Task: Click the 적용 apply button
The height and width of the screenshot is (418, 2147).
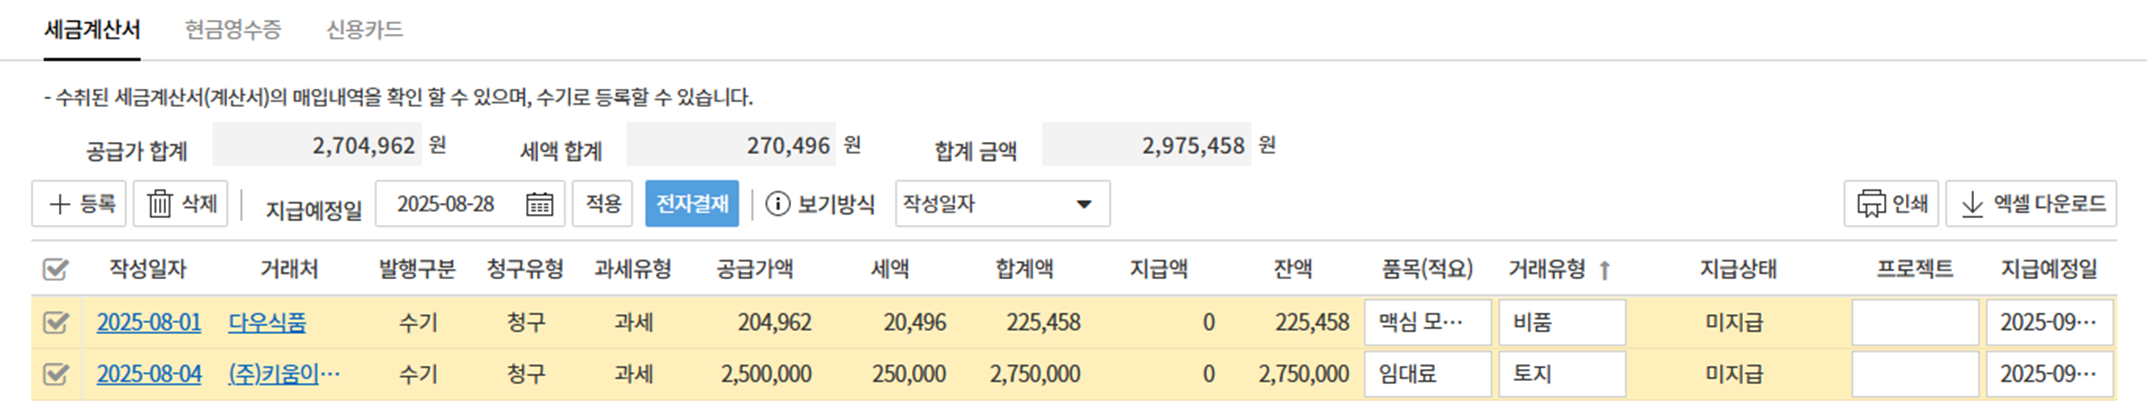Action: click(602, 204)
